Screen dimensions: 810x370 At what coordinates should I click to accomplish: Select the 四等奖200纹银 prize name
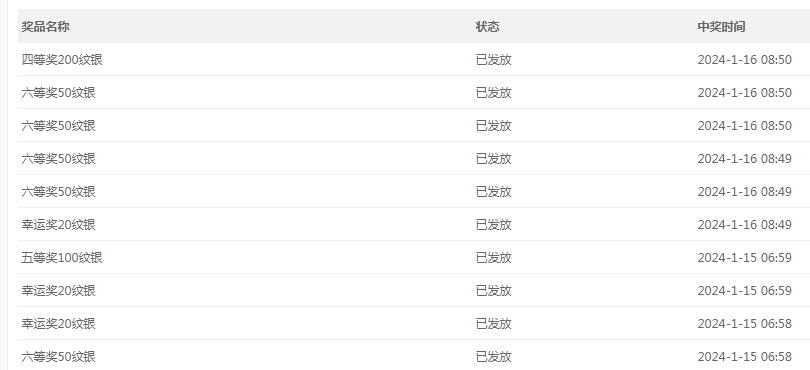coord(62,60)
